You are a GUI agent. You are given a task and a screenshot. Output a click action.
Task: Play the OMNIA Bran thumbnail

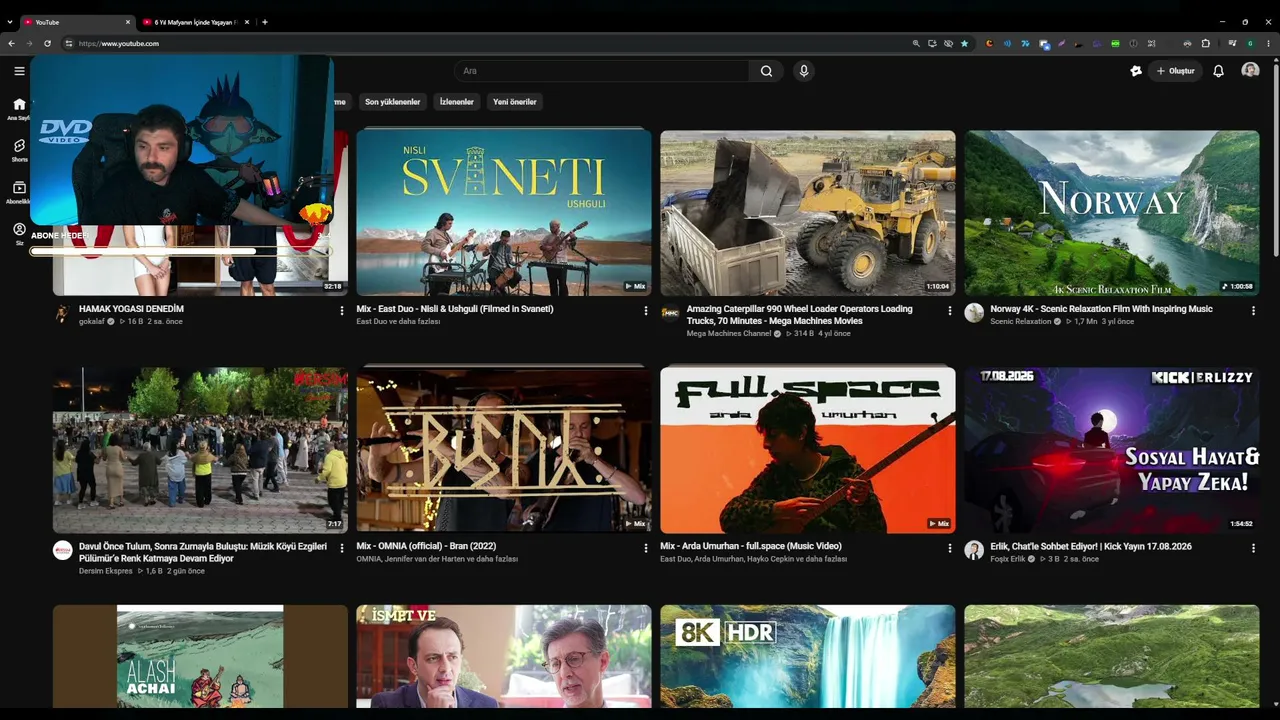click(504, 450)
